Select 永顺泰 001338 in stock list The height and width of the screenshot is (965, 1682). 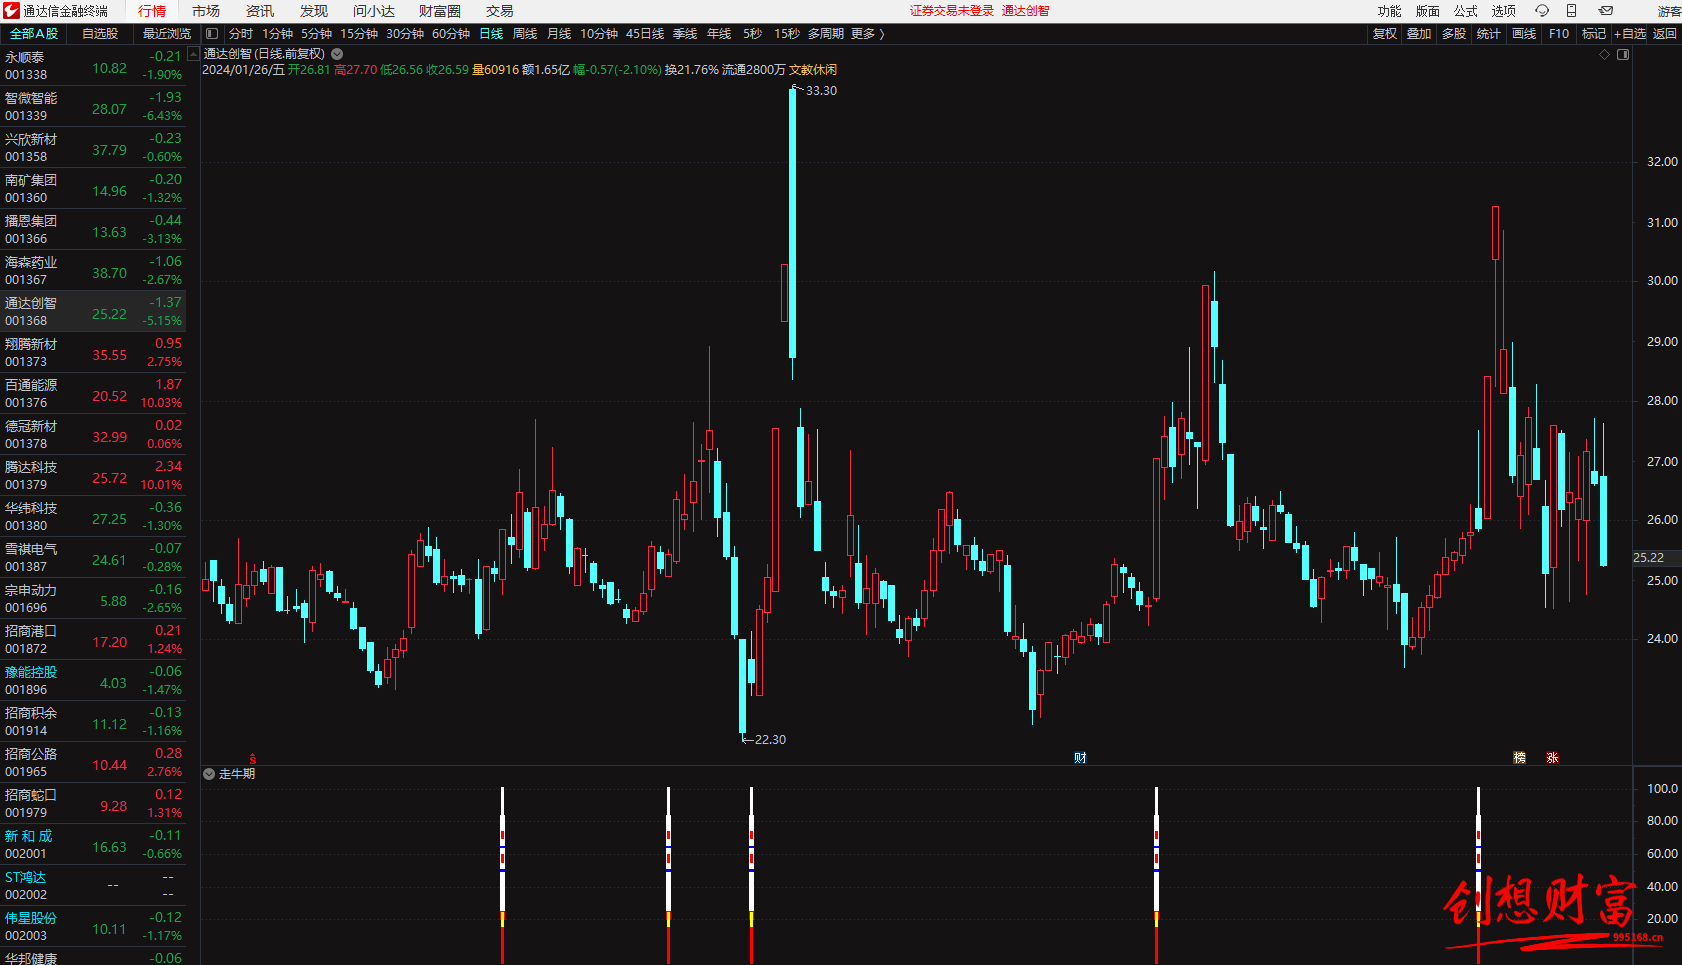(93, 66)
